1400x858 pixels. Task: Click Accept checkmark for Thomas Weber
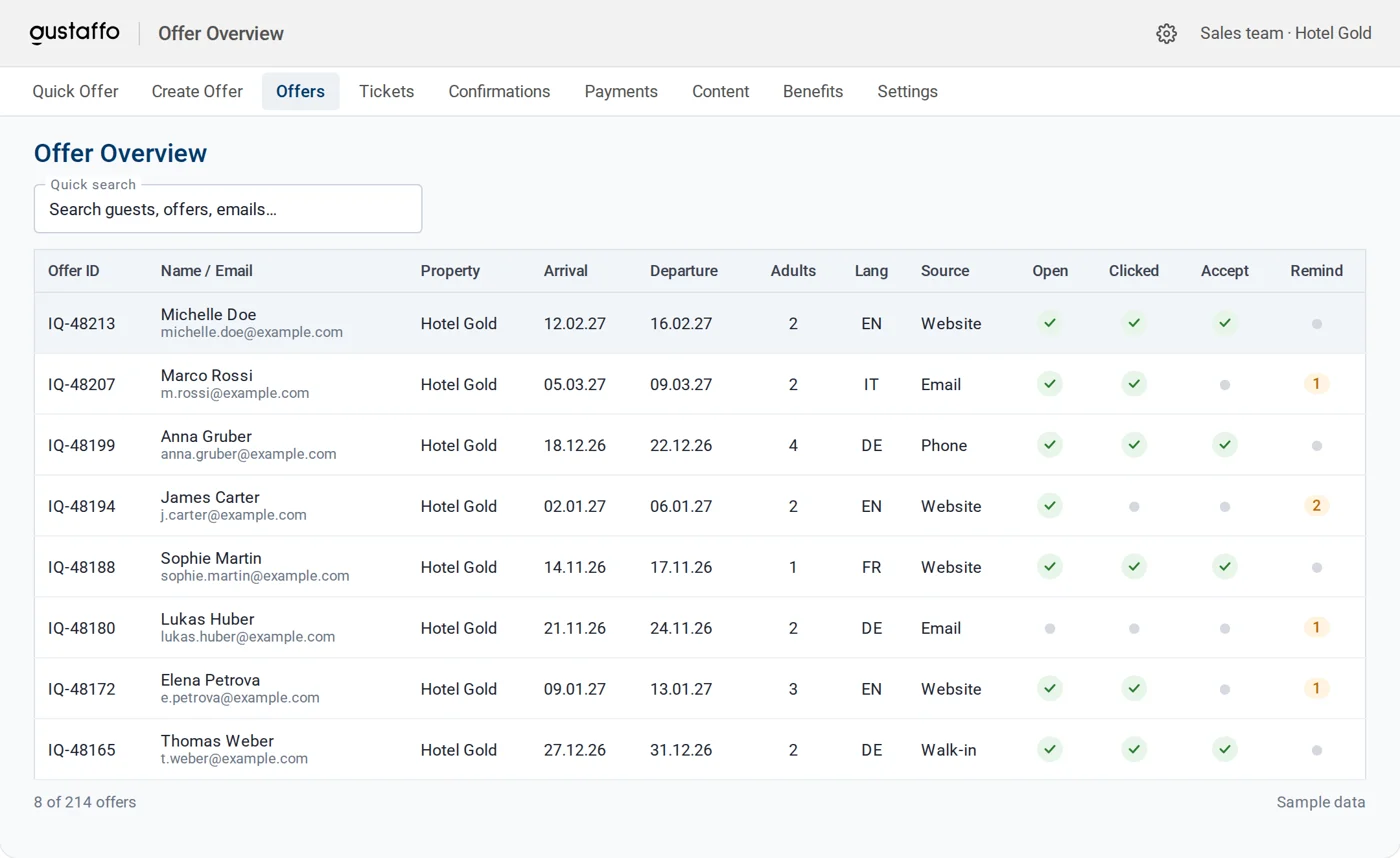[1225, 750]
